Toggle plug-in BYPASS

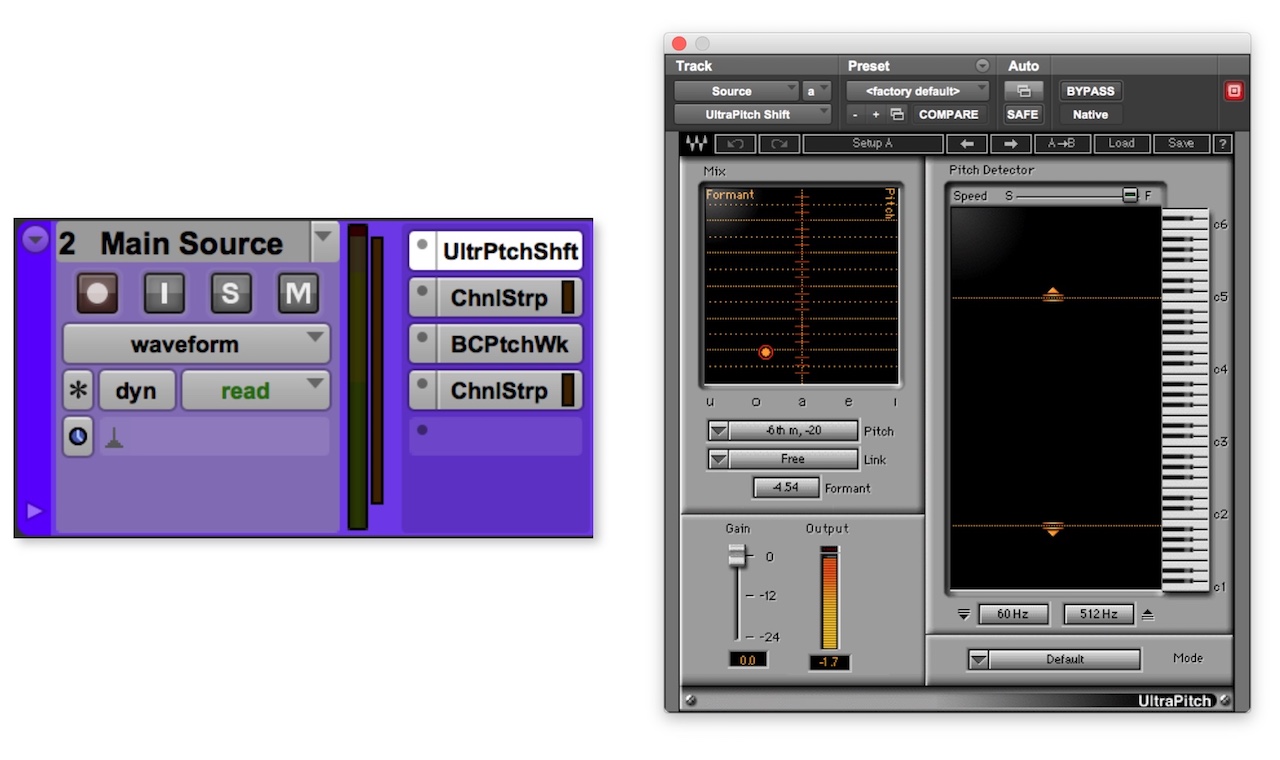click(x=1090, y=91)
